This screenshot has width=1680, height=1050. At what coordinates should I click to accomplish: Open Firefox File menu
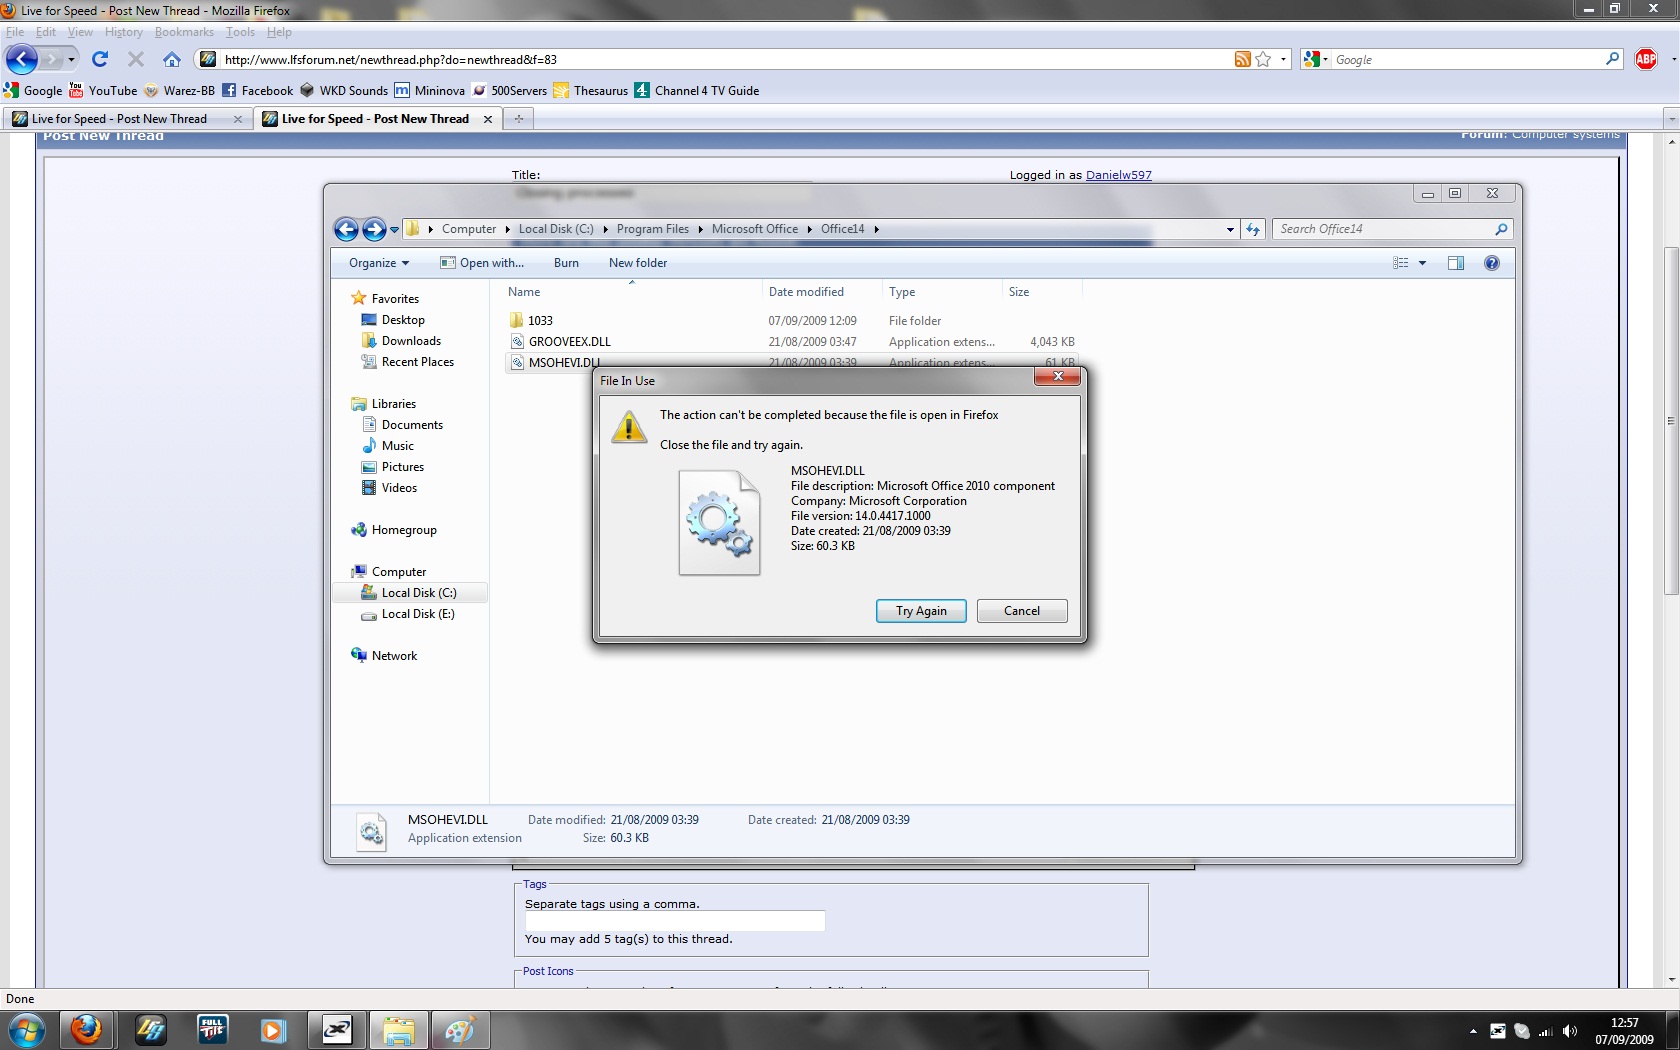click(15, 32)
